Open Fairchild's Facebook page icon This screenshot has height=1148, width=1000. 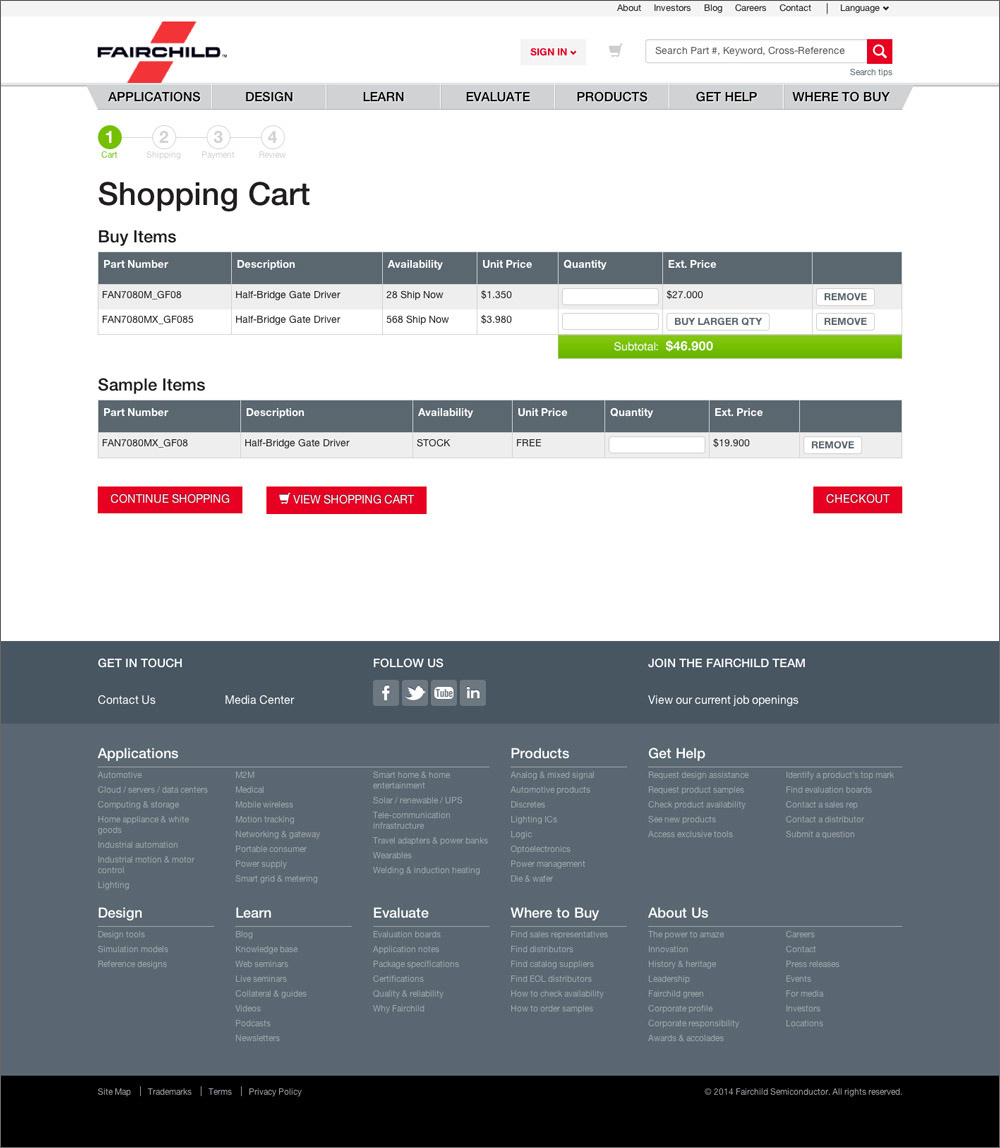coord(386,693)
